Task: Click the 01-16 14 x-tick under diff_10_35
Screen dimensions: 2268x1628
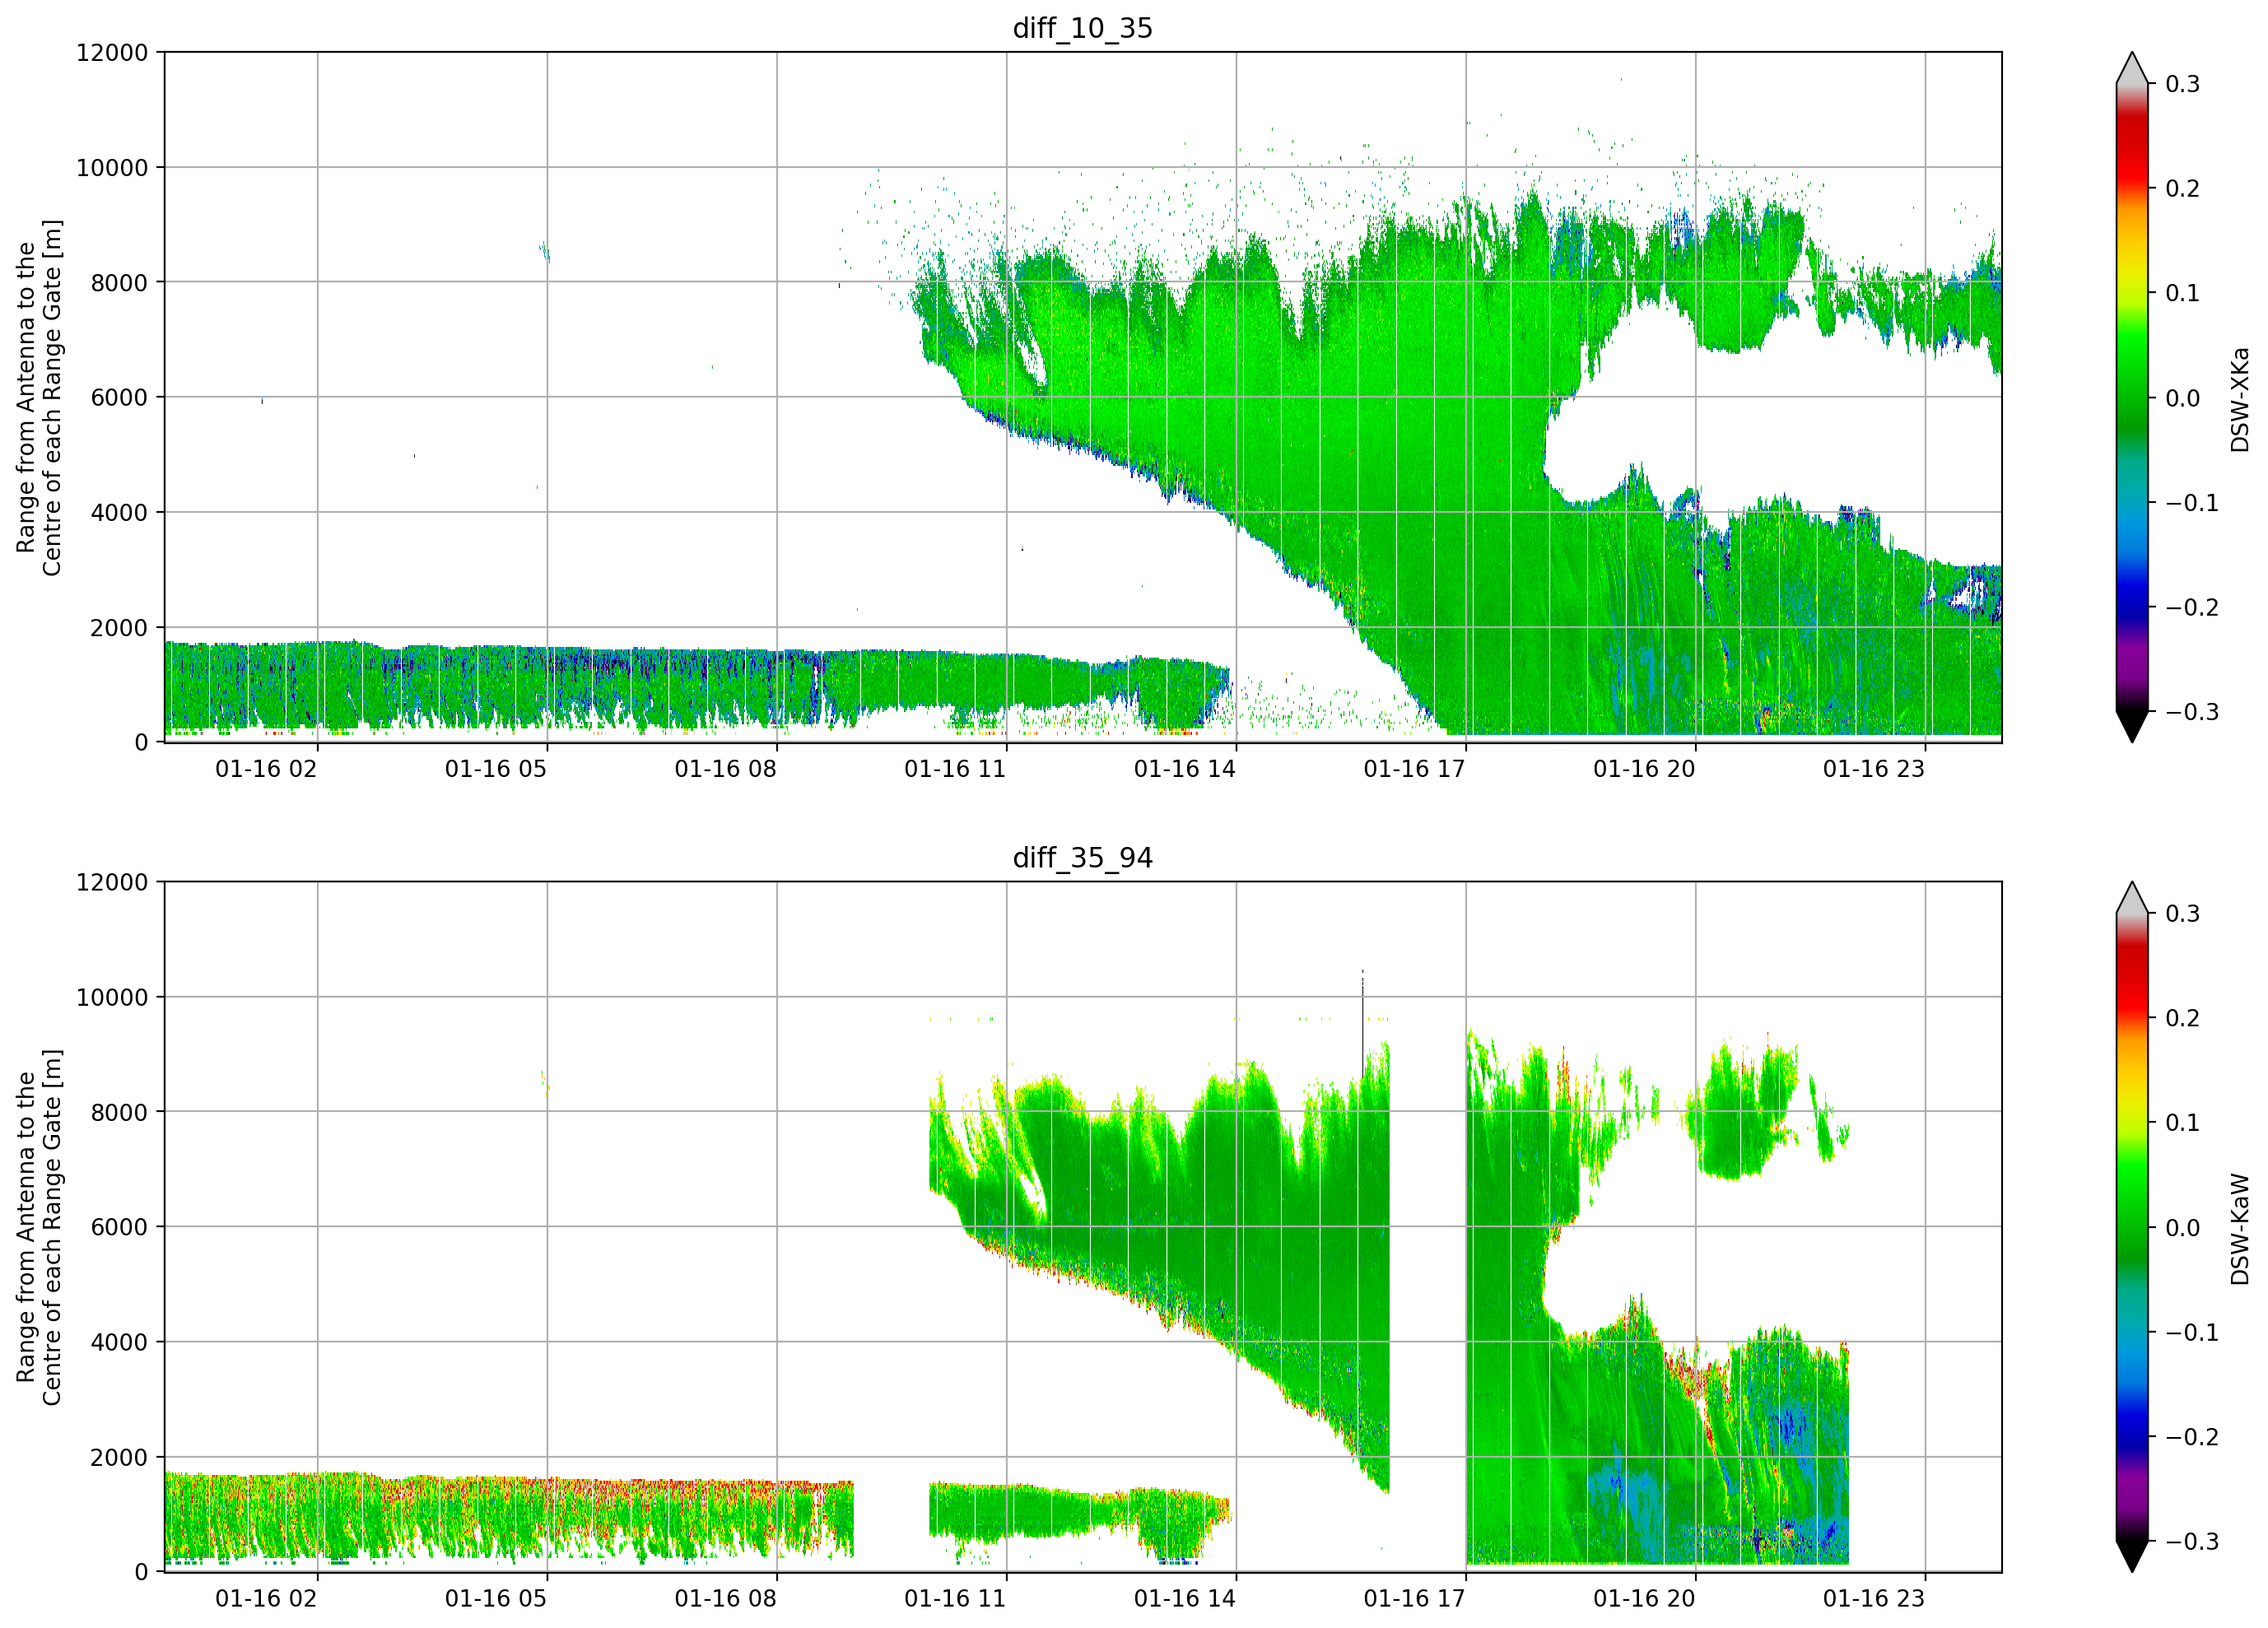Action: click(x=1185, y=769)
